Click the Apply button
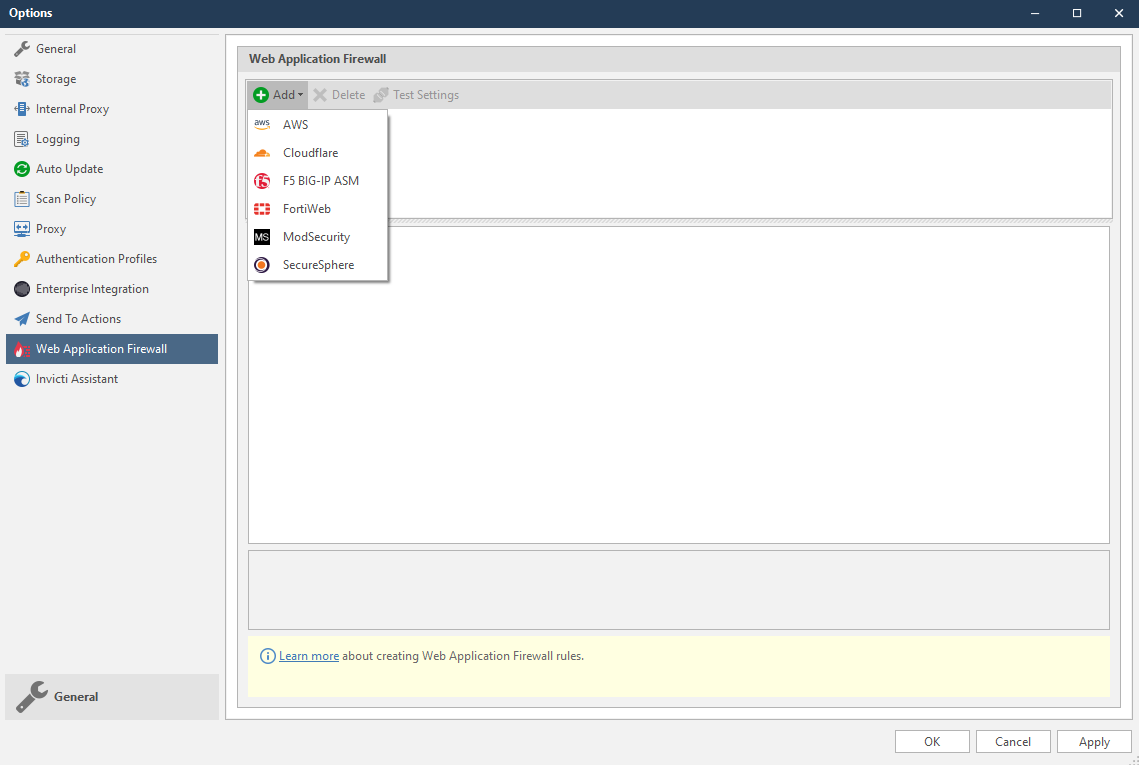The image size is (1139, 765). pos(1094,741)
